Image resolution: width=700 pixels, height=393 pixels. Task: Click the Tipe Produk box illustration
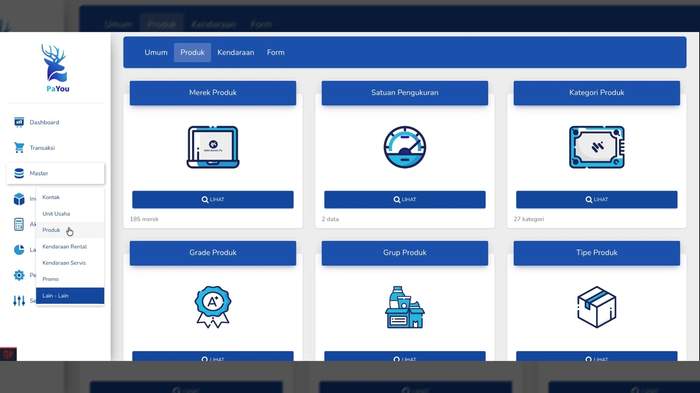[x=596, y=307]
